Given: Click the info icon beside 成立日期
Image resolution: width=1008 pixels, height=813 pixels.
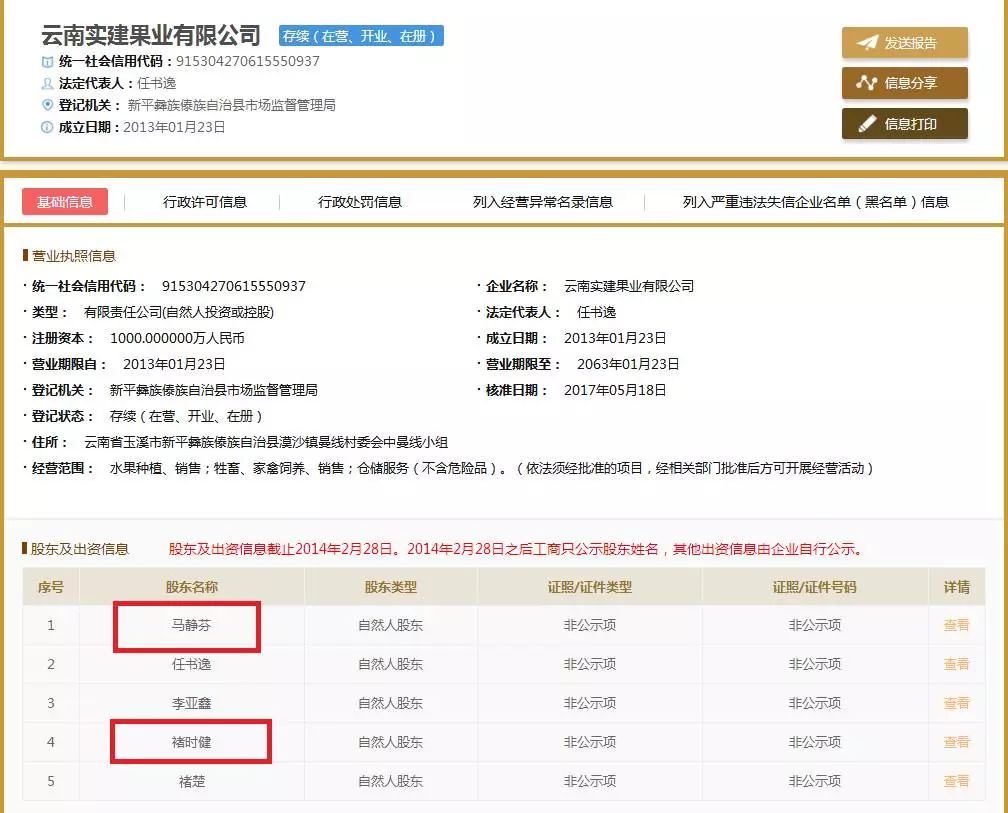Looking at the screenshot, I should click(47, 127).
